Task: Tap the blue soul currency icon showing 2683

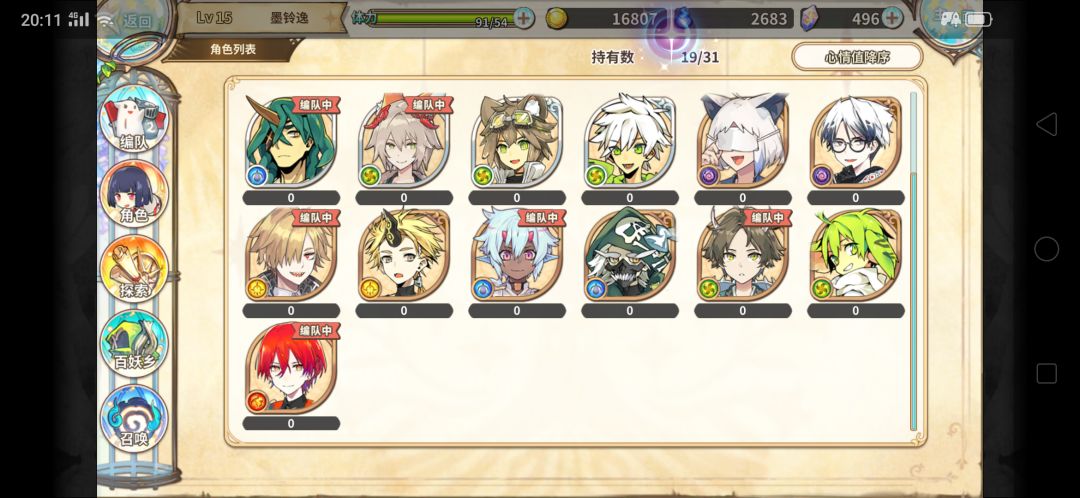Action: pyautogui.click(x=683, y=19)
